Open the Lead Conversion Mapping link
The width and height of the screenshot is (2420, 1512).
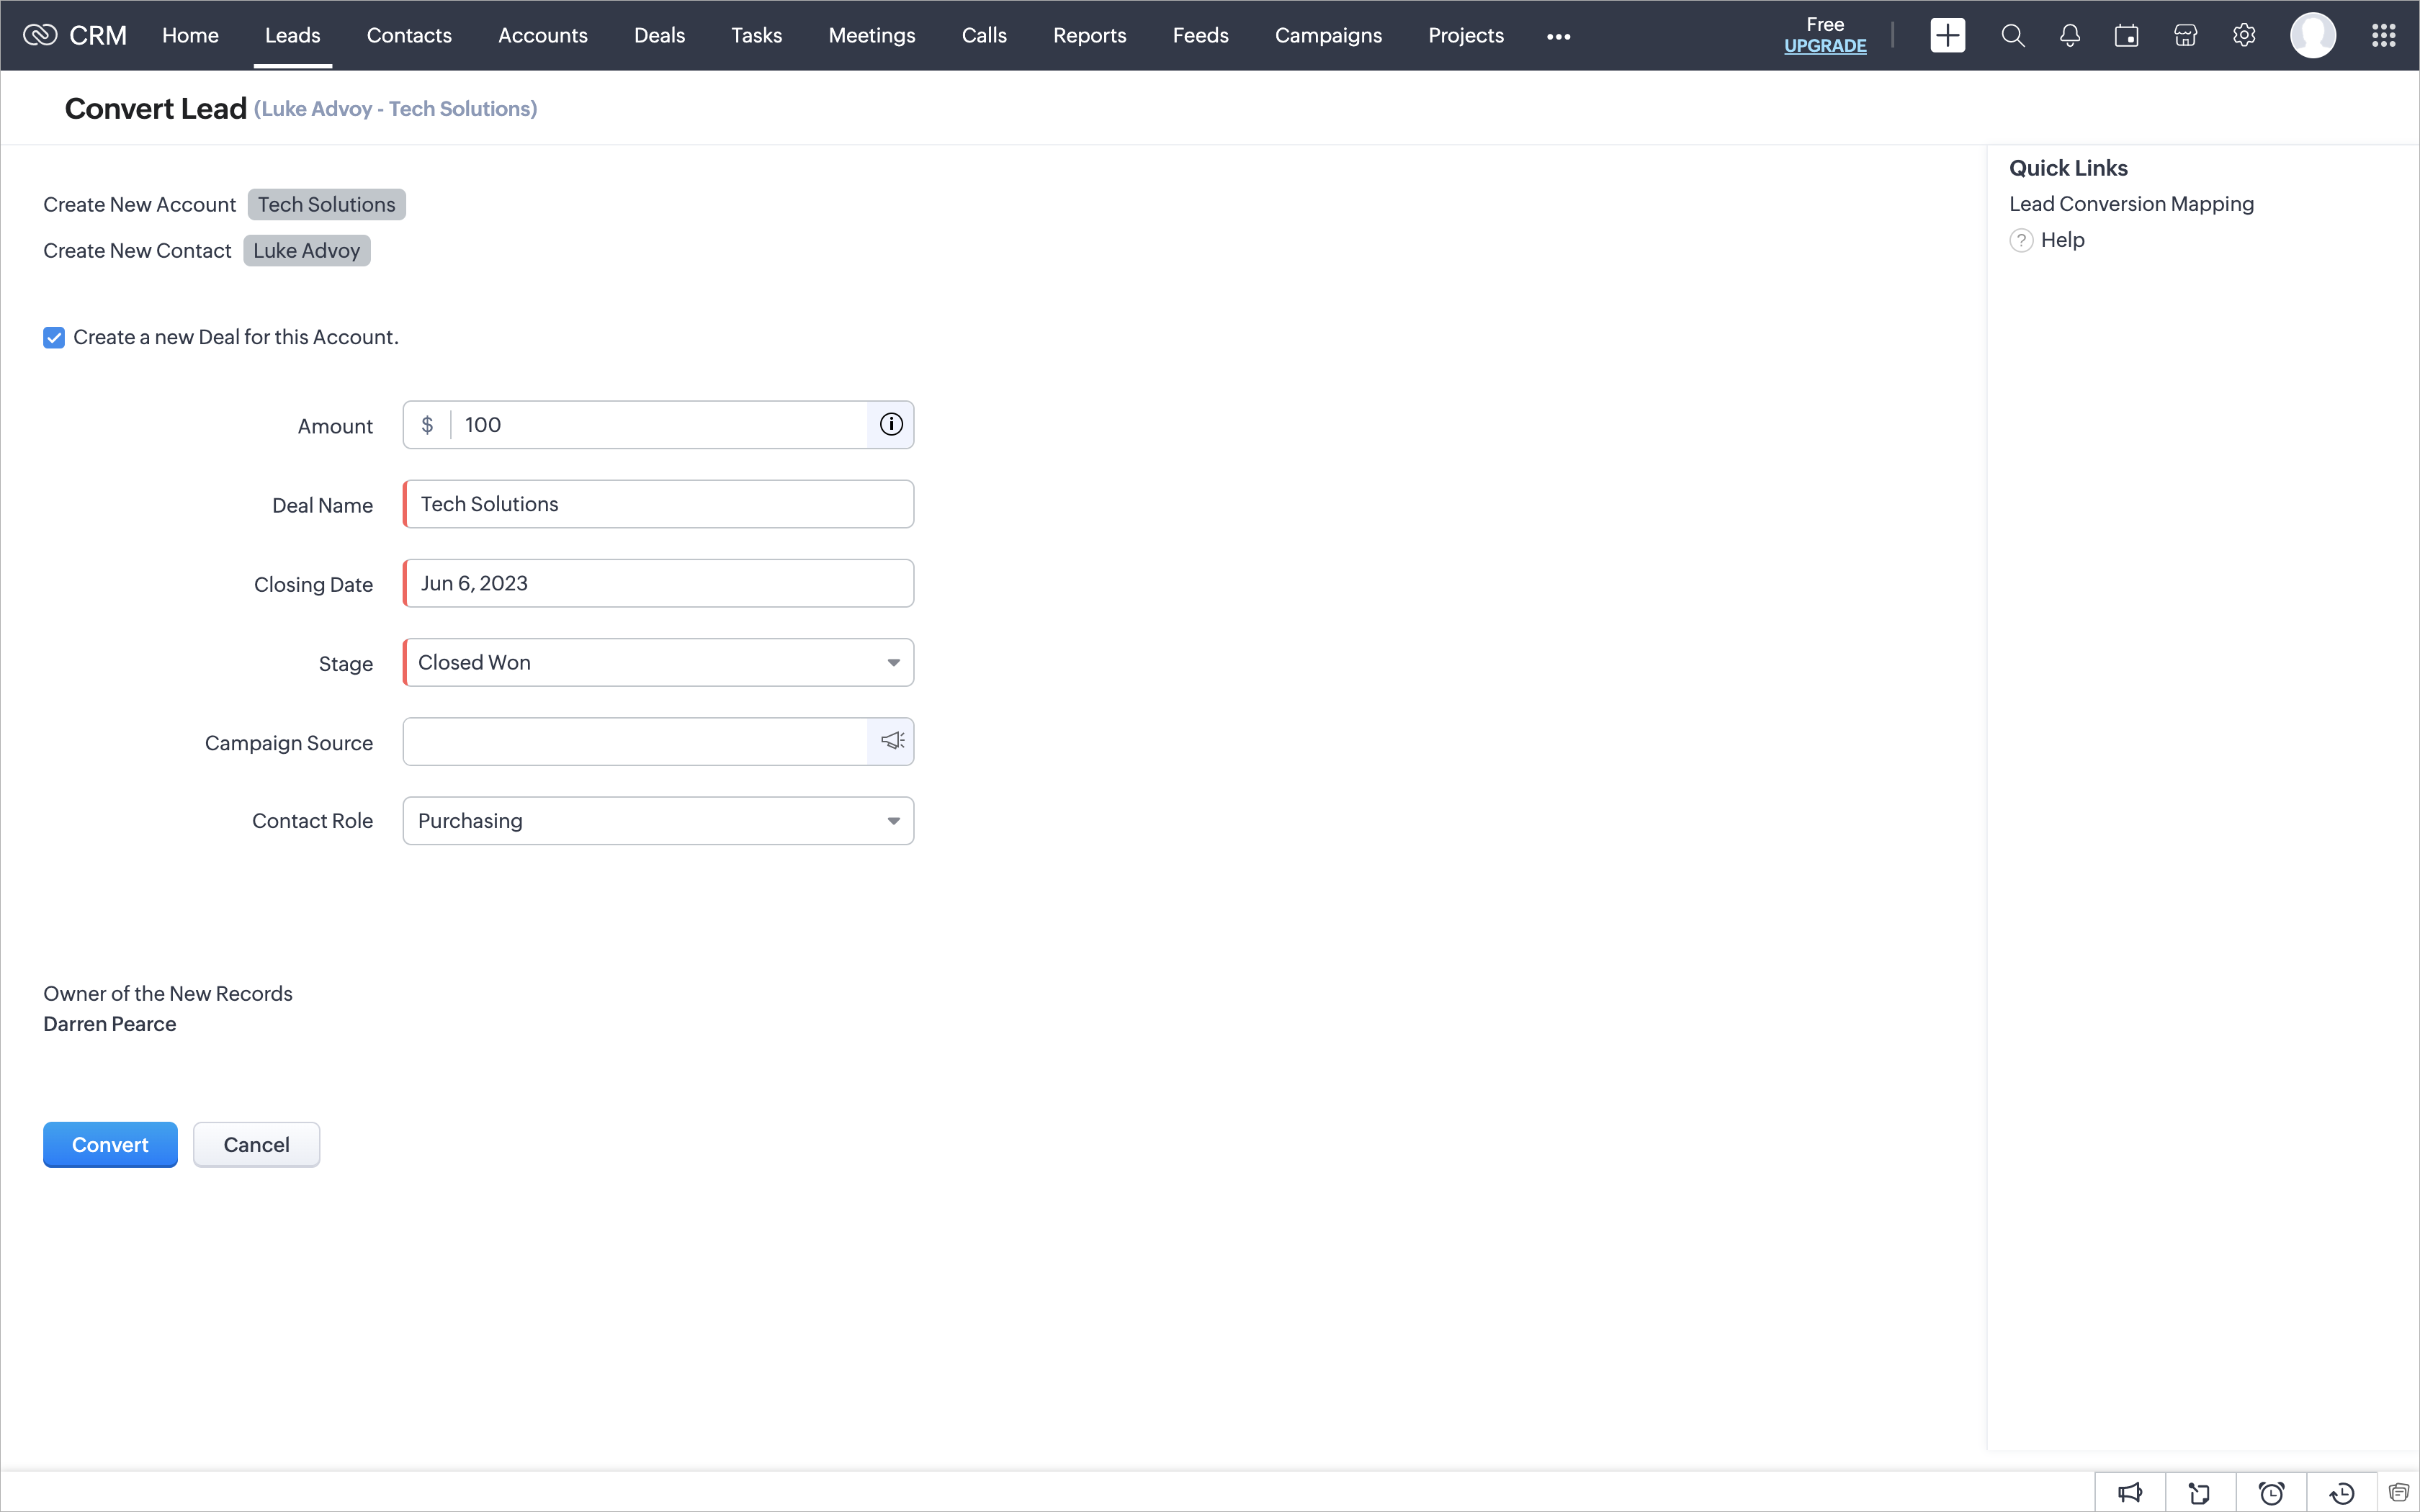(2131, 204)
